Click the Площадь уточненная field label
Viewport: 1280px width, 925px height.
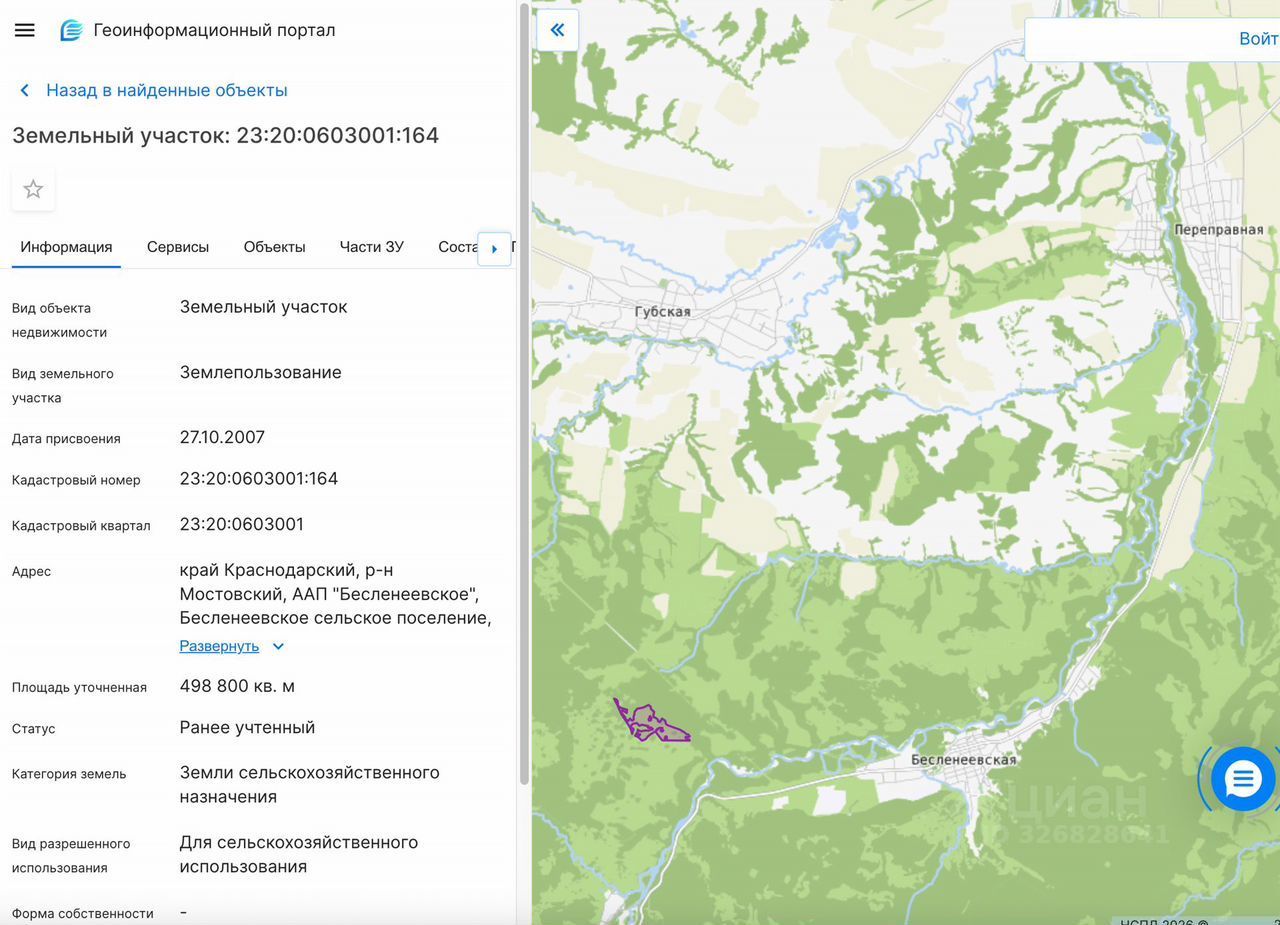pos(79,688)
